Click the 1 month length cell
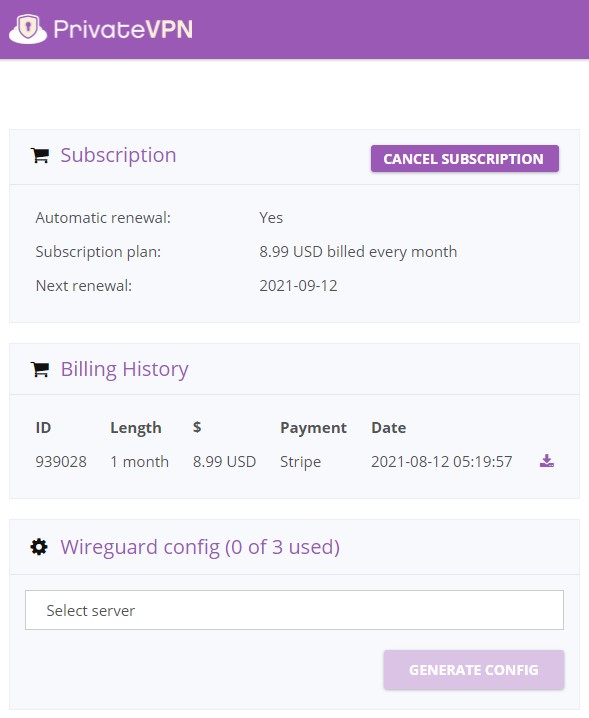The width and height of the screenshot is (589, 718). coord(140,461)
